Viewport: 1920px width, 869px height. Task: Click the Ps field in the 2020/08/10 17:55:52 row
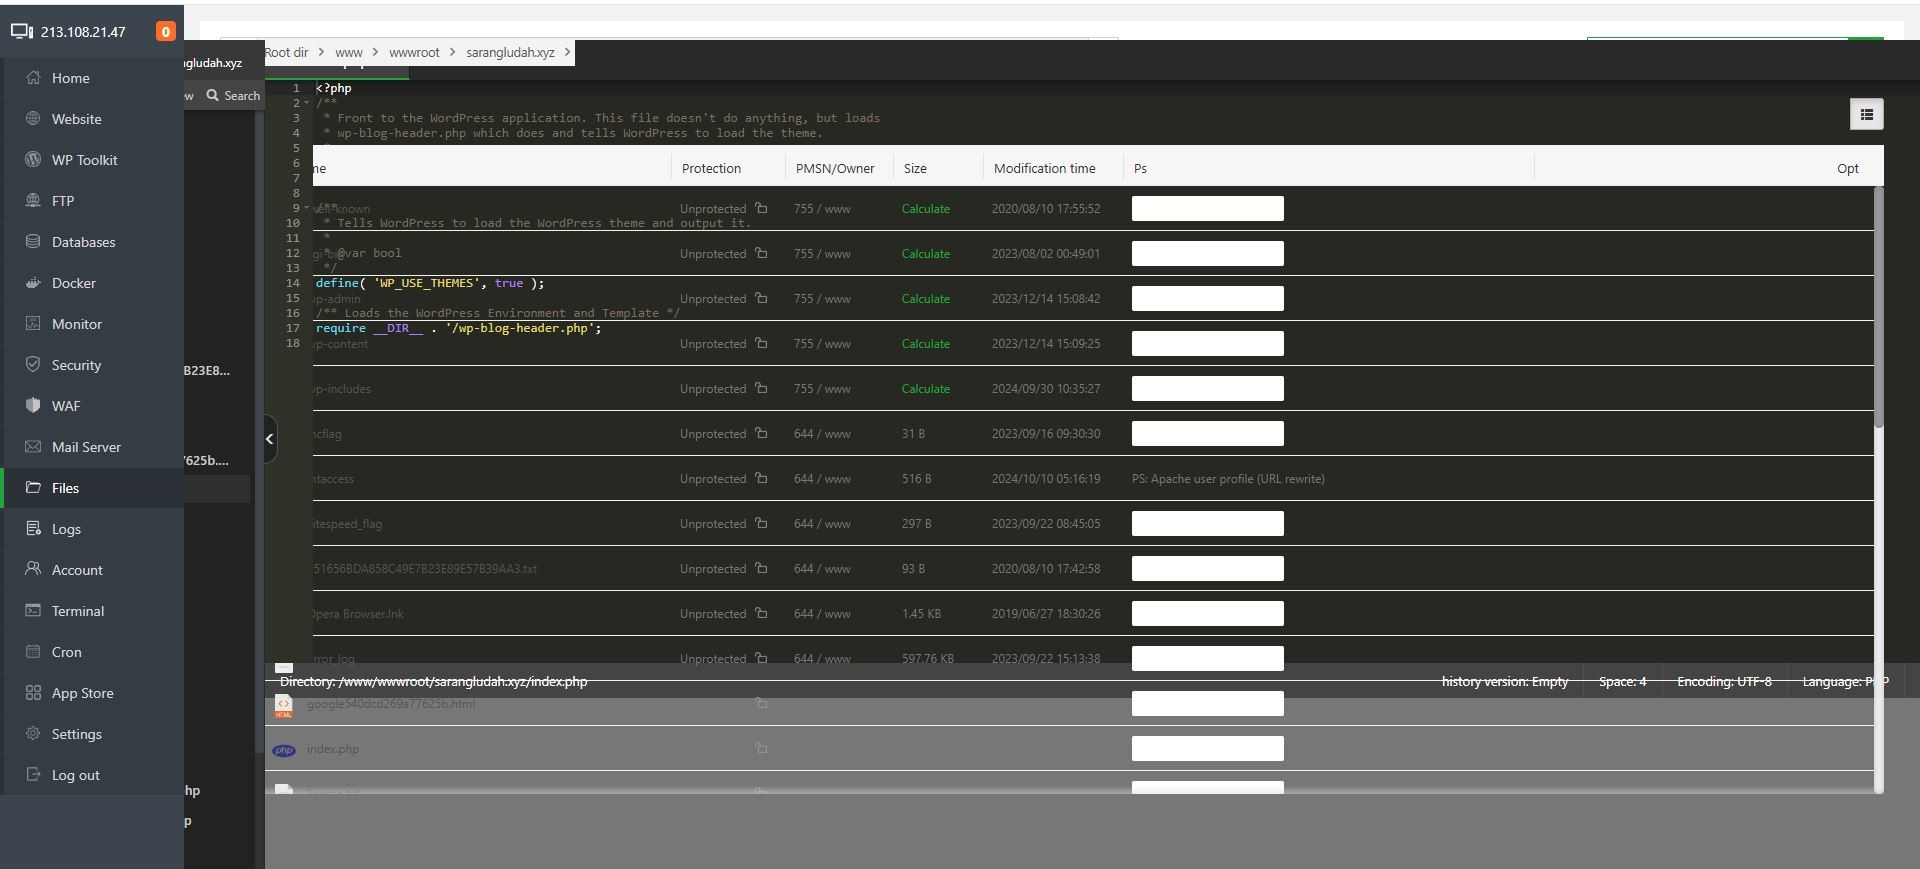pyautogui.click(x=1208, y=208)
